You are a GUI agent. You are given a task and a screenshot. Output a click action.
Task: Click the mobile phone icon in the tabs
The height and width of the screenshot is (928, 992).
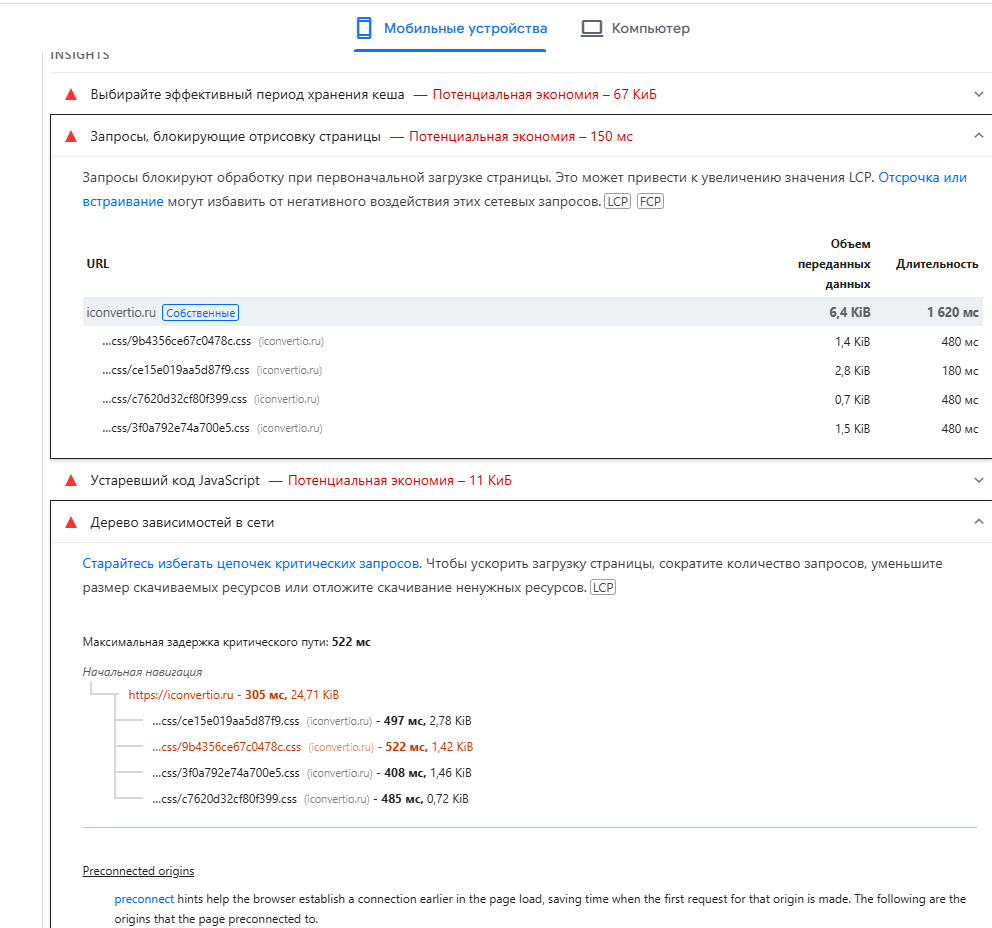[364, 28]
